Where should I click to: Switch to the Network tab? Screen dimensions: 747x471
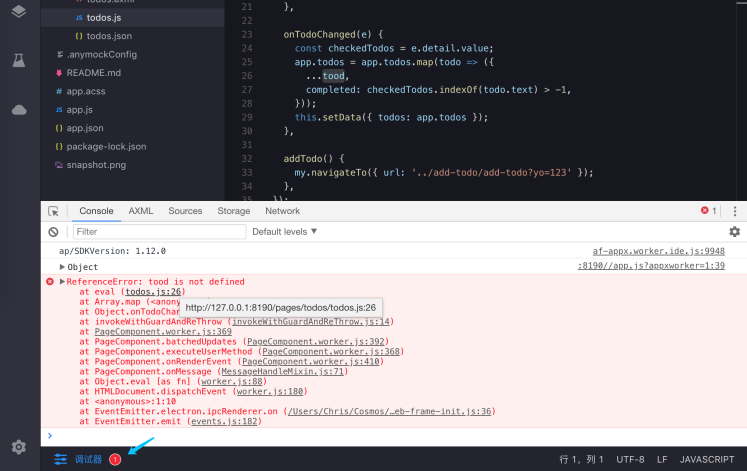[283, 211]
